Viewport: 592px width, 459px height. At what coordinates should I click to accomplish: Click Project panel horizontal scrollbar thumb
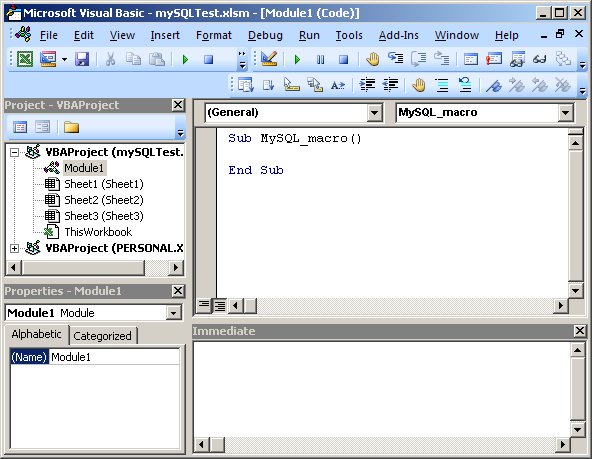pos(83,268)
